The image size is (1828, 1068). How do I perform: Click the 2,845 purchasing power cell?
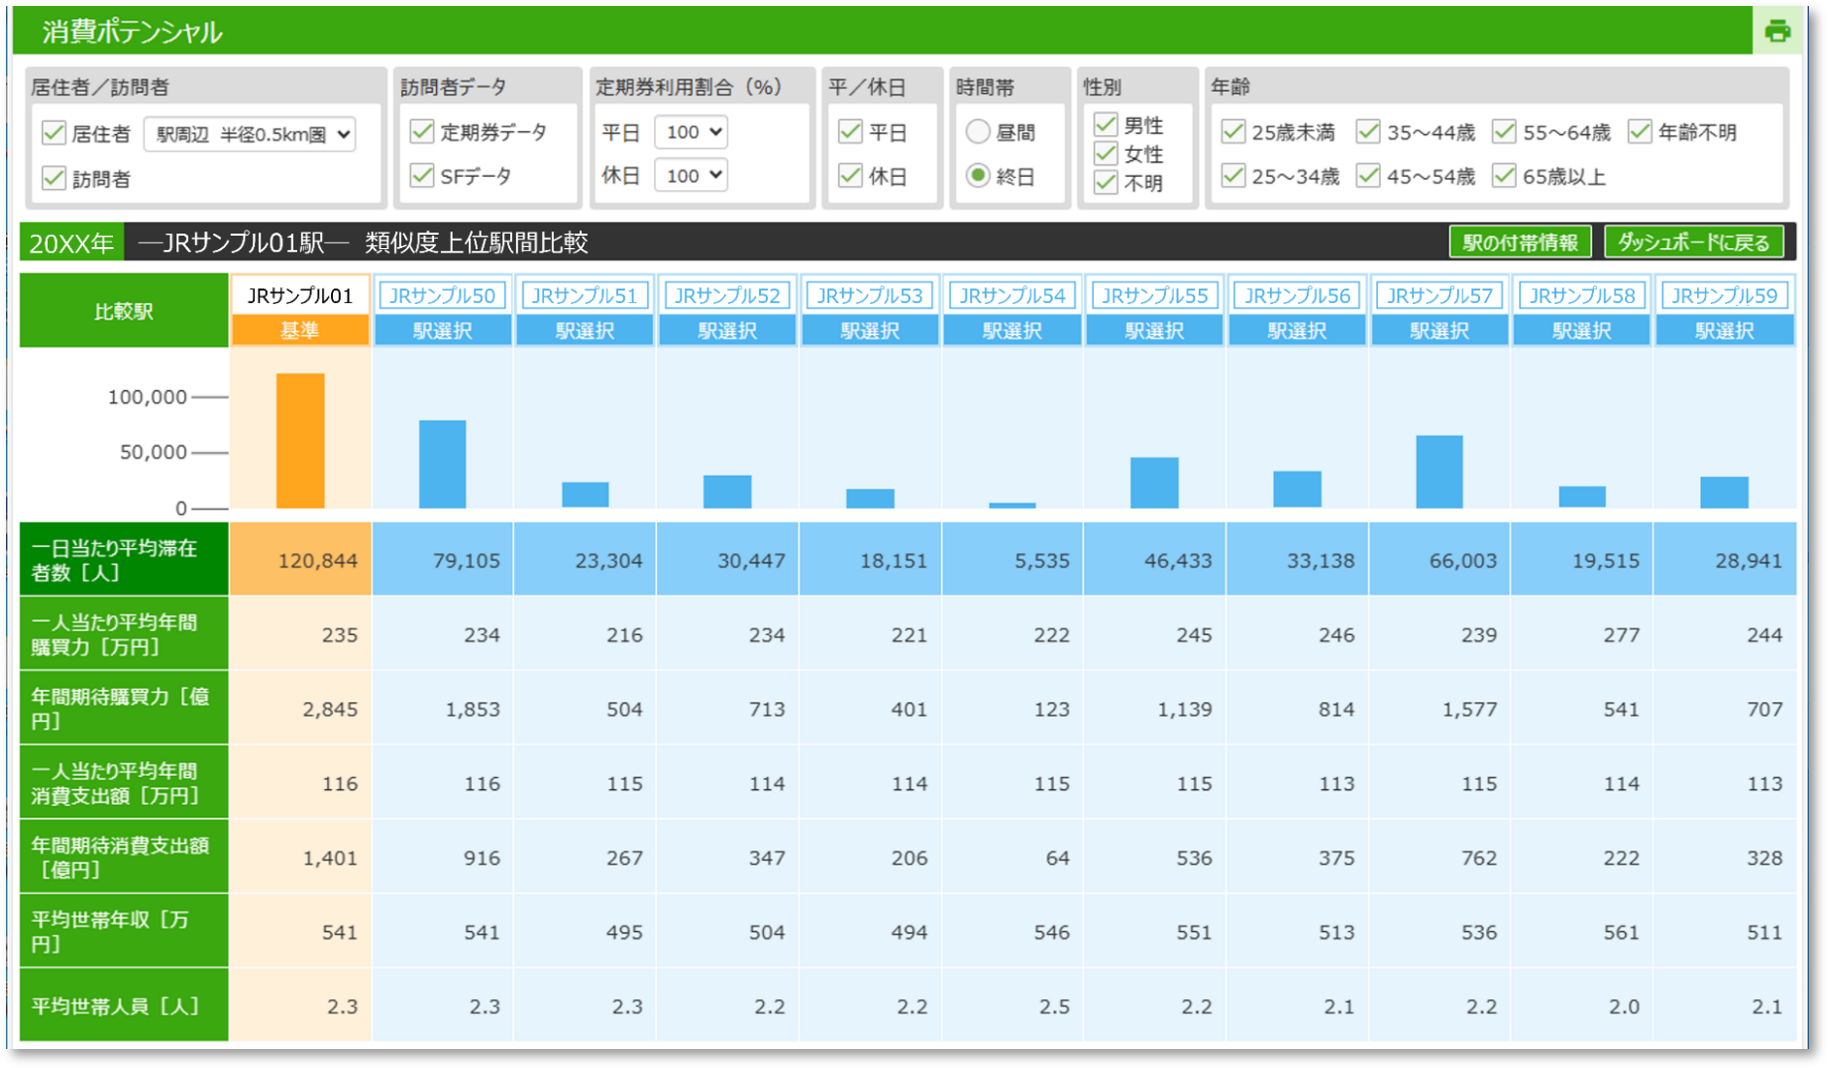click(300, 709)
